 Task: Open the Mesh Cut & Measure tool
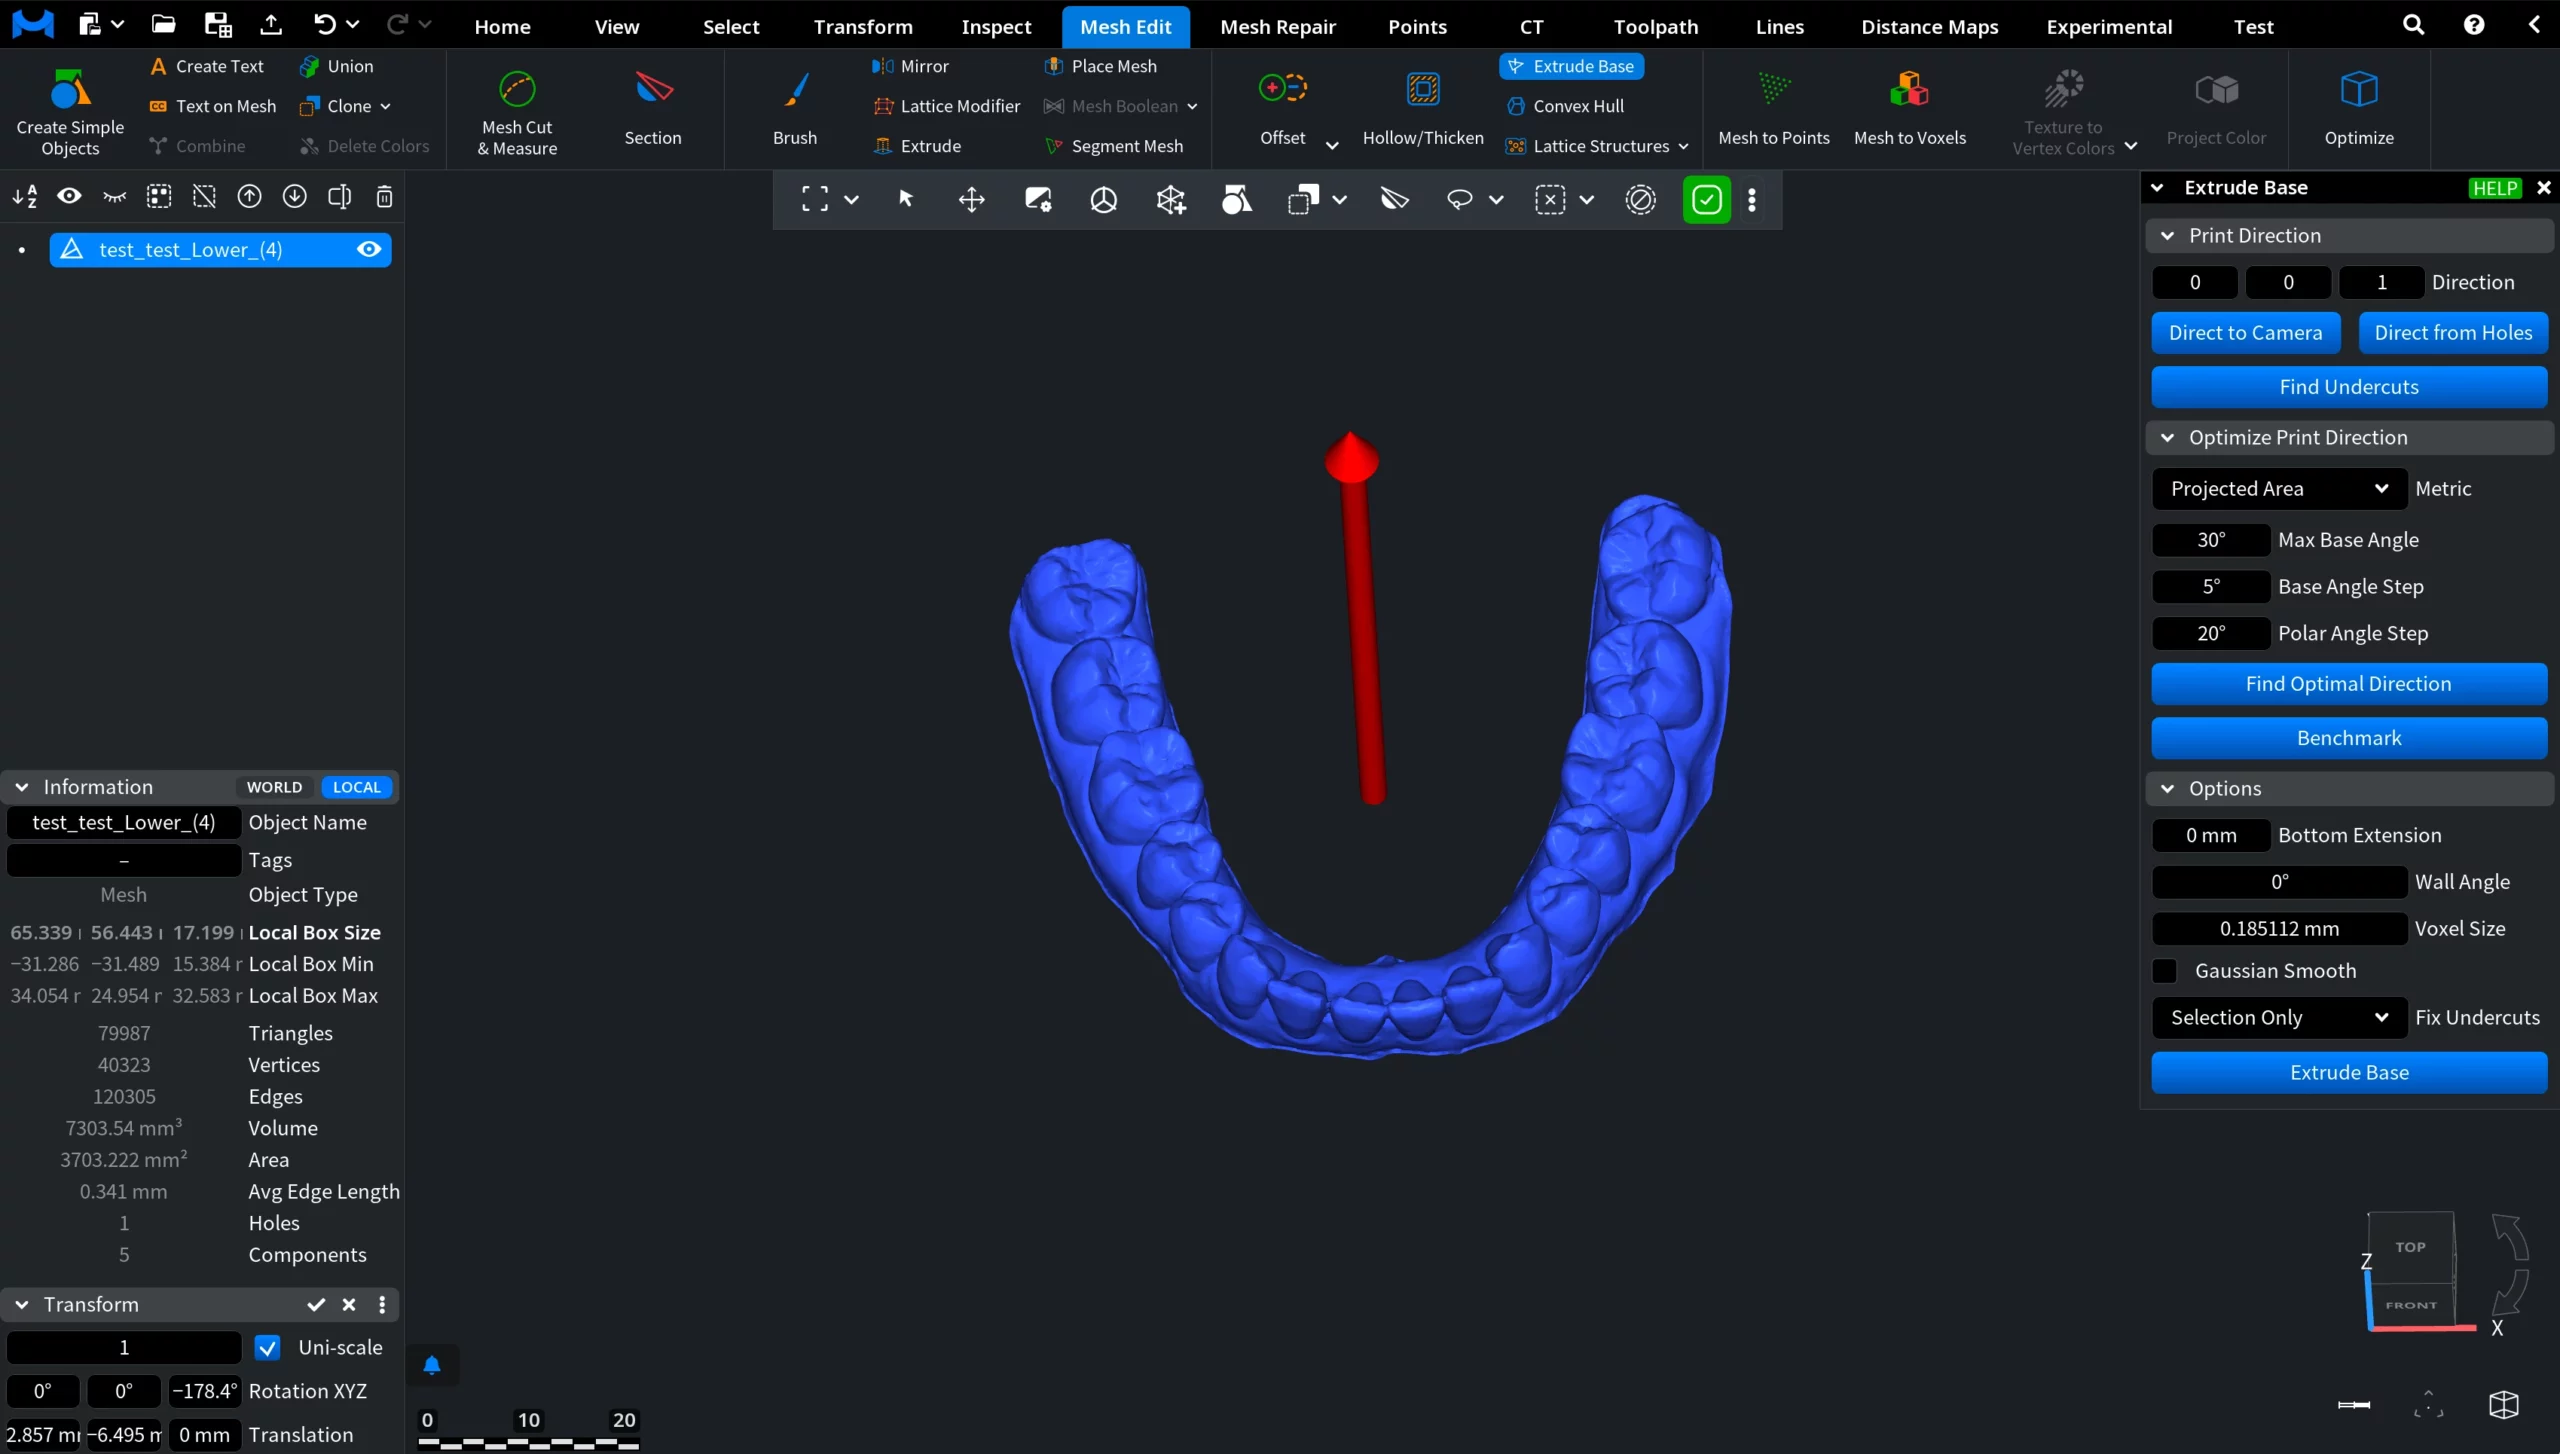click(516, 110)
